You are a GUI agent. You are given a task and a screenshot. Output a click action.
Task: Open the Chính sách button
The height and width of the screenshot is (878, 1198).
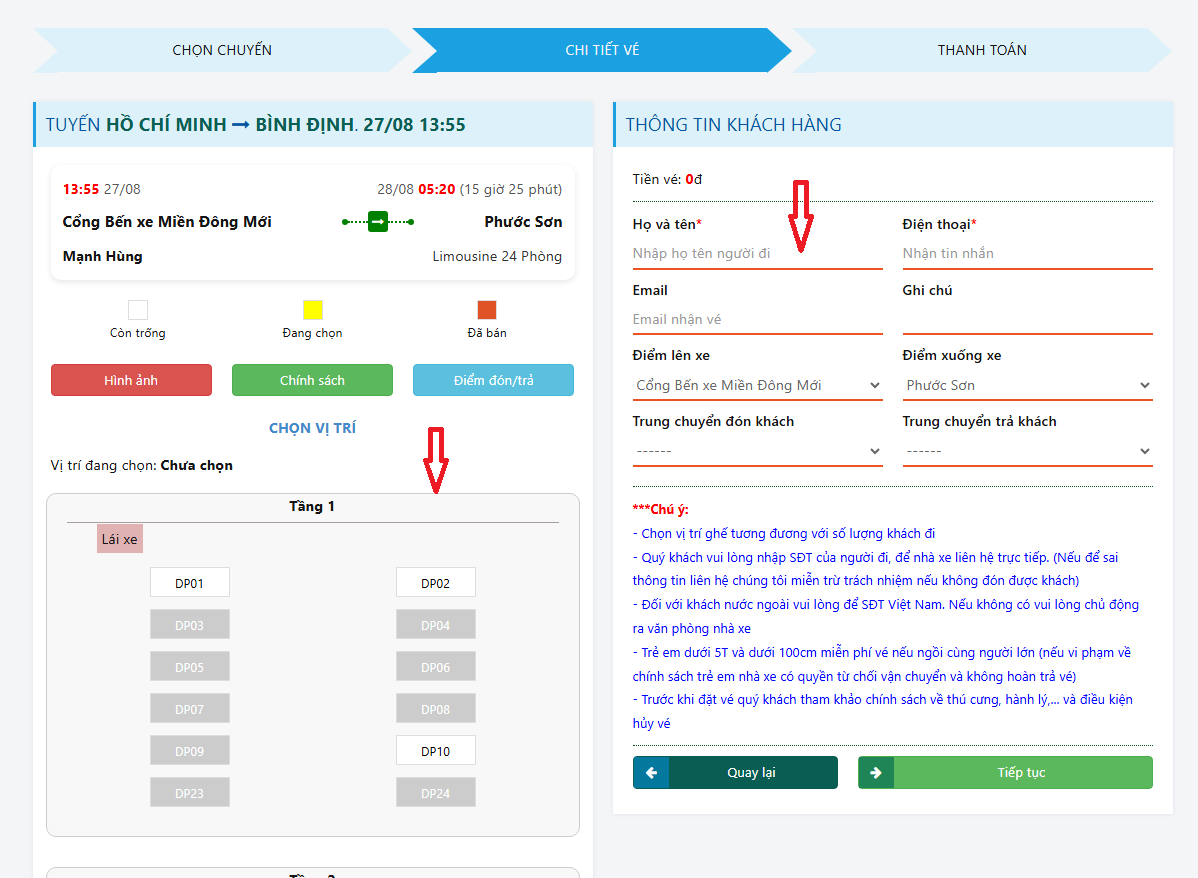(312, 380)
